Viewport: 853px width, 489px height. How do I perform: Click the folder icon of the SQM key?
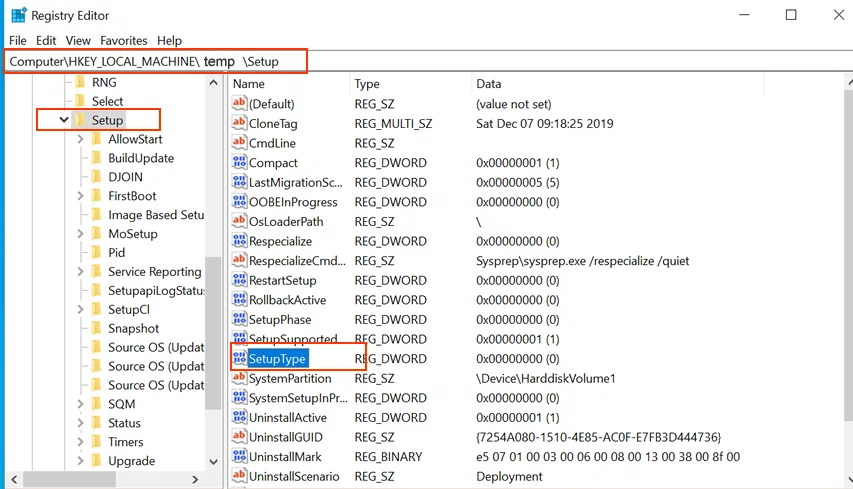96,404
